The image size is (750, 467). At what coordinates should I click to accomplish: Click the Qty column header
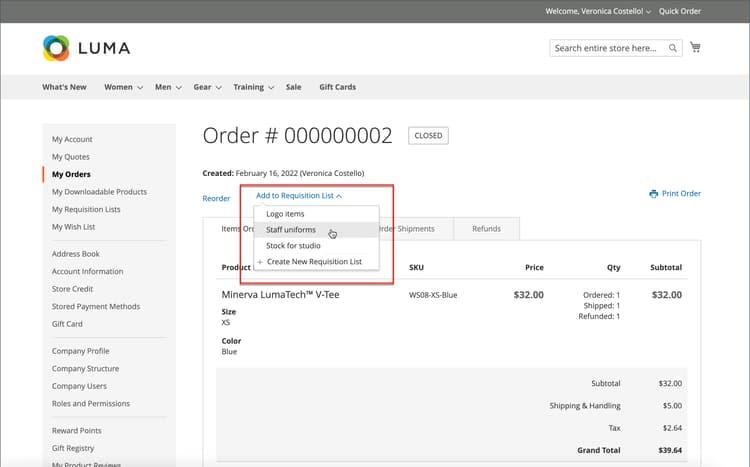point(614,267)
